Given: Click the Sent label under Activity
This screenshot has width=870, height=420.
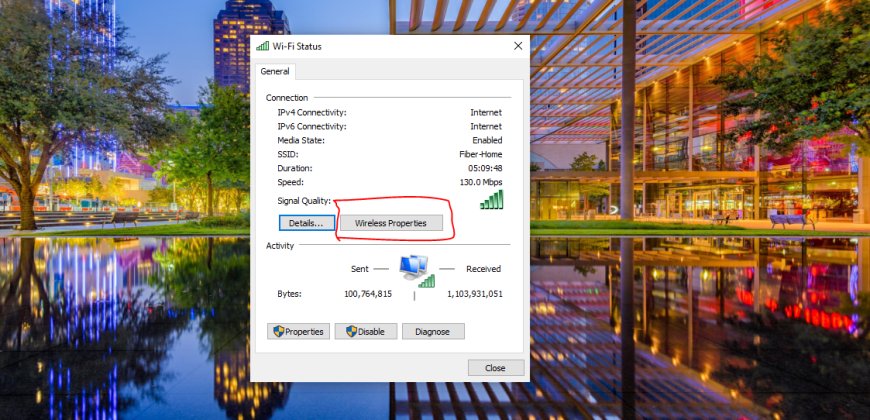Looking at the screenshot, I should (360, 269).
